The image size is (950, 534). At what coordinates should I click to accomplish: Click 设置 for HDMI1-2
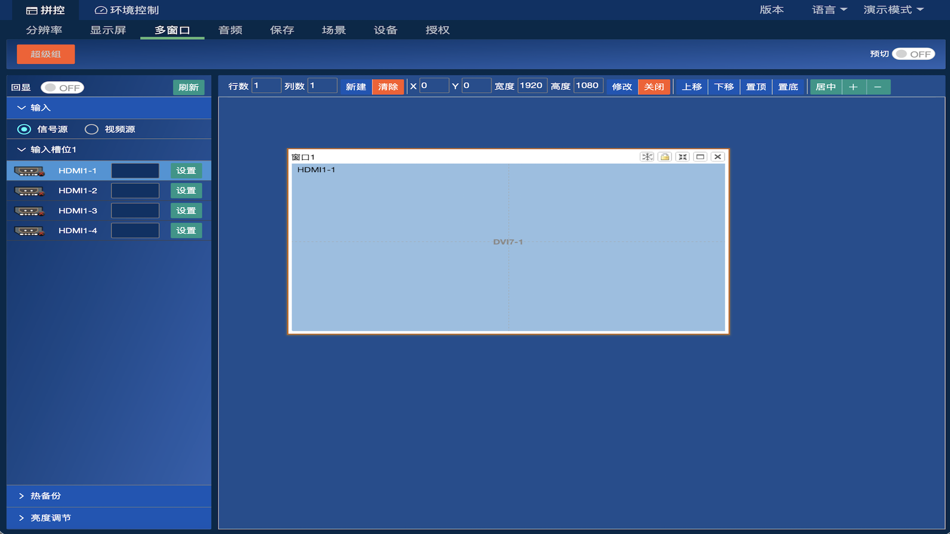tap(186, 191)
